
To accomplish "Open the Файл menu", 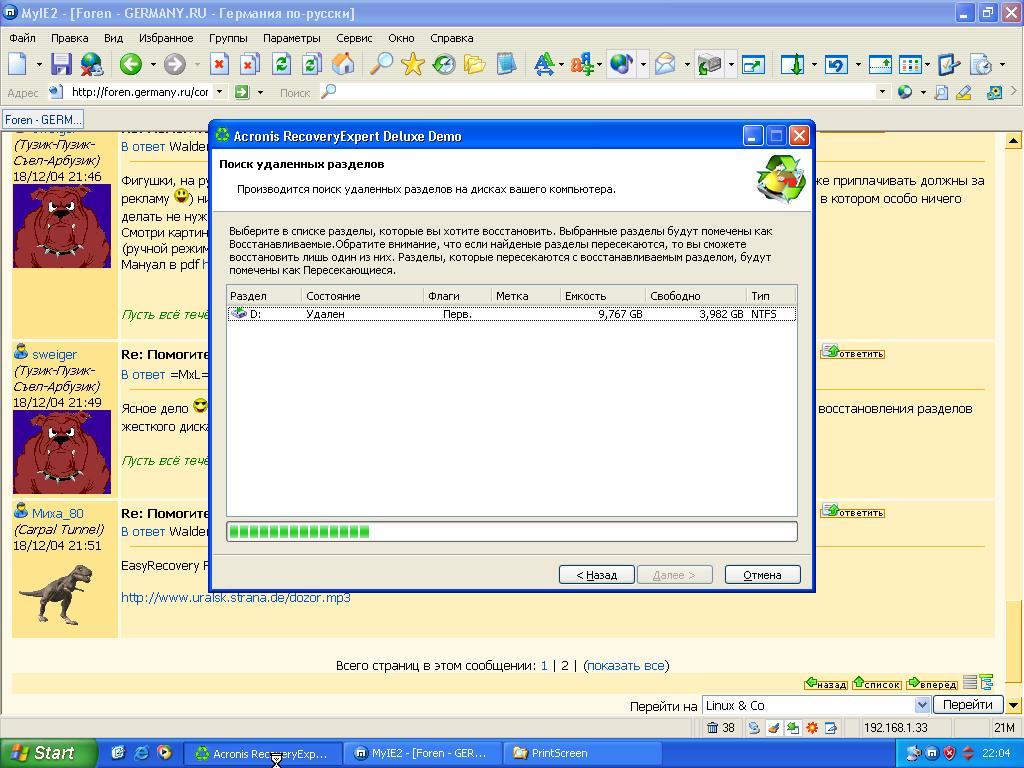I will pos(22,38).
